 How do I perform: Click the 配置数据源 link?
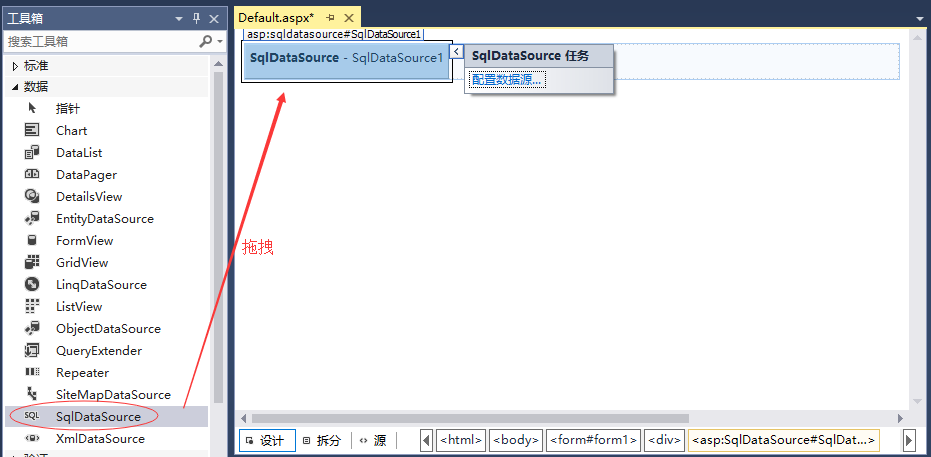point(506,80)
